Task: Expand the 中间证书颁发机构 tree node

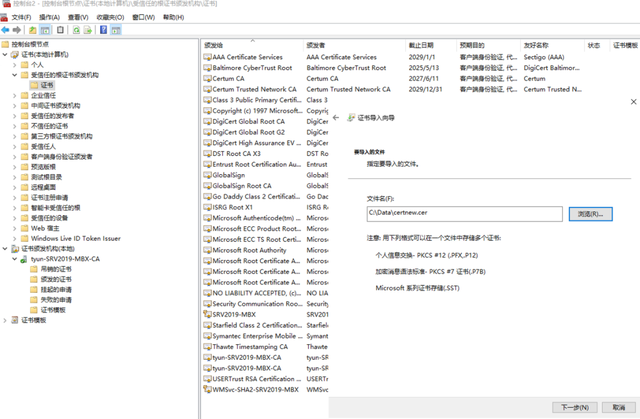Action: 14,106
